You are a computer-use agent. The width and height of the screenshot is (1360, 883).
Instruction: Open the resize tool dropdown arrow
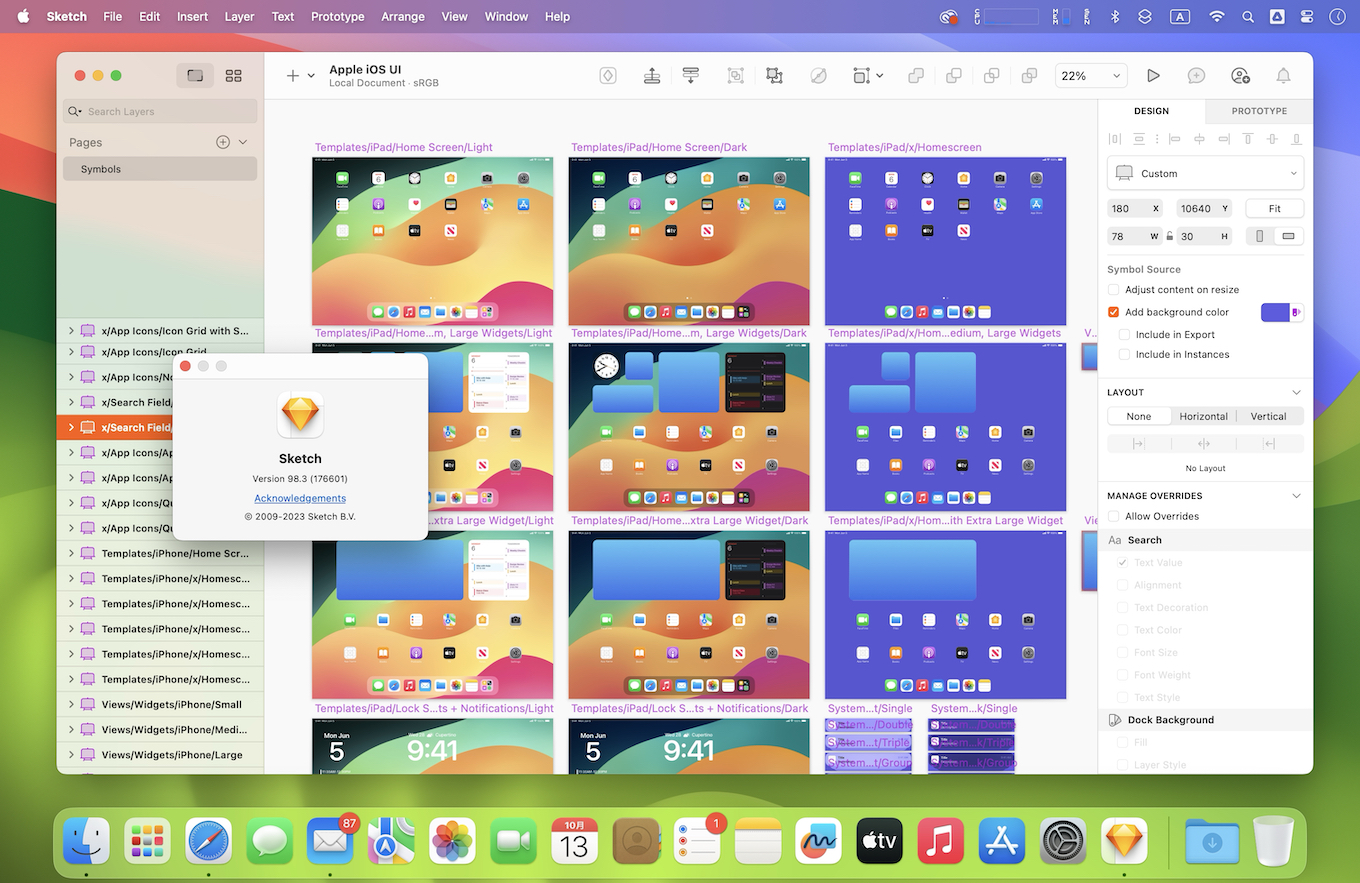coord(879,76)
